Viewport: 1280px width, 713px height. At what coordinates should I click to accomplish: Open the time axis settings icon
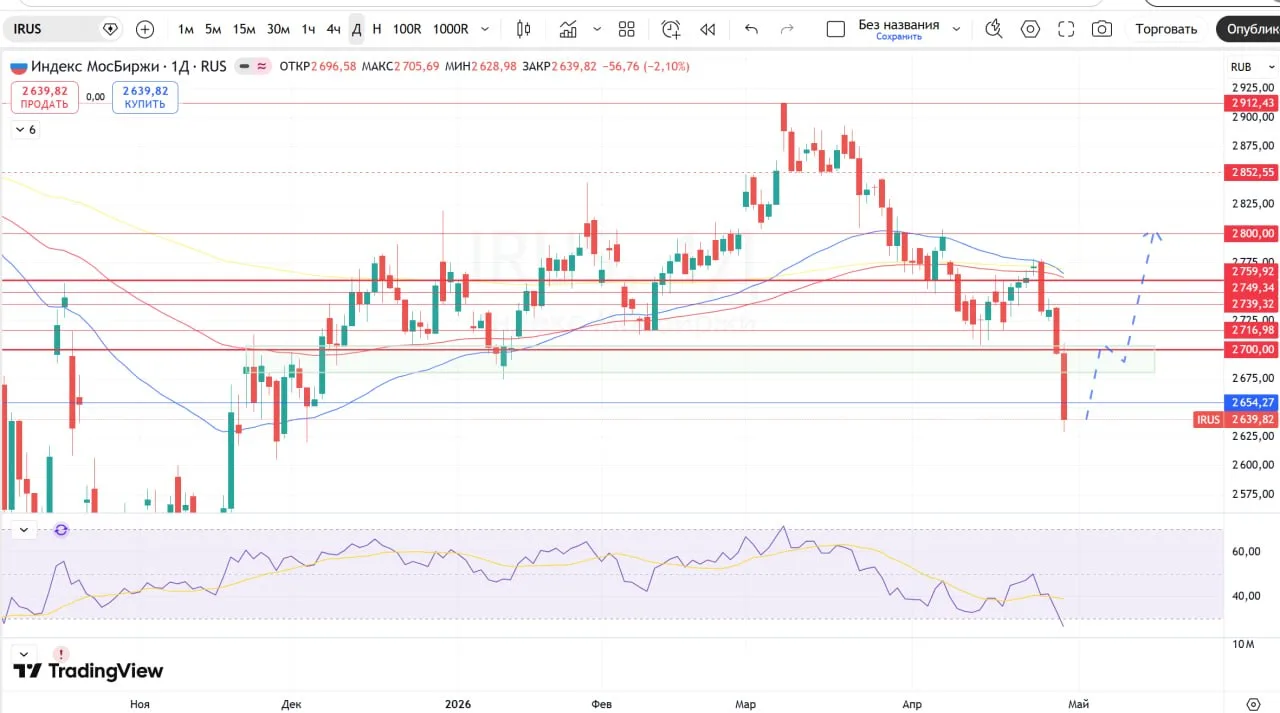1253,704
